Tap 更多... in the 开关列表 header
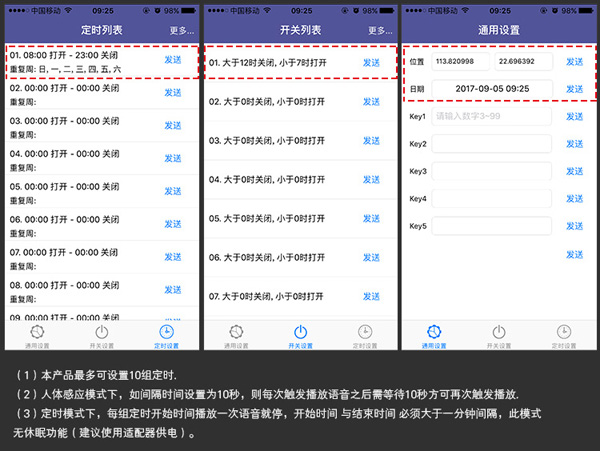The width and height of the screenshot is (600, 451). (x=380, y=30)
